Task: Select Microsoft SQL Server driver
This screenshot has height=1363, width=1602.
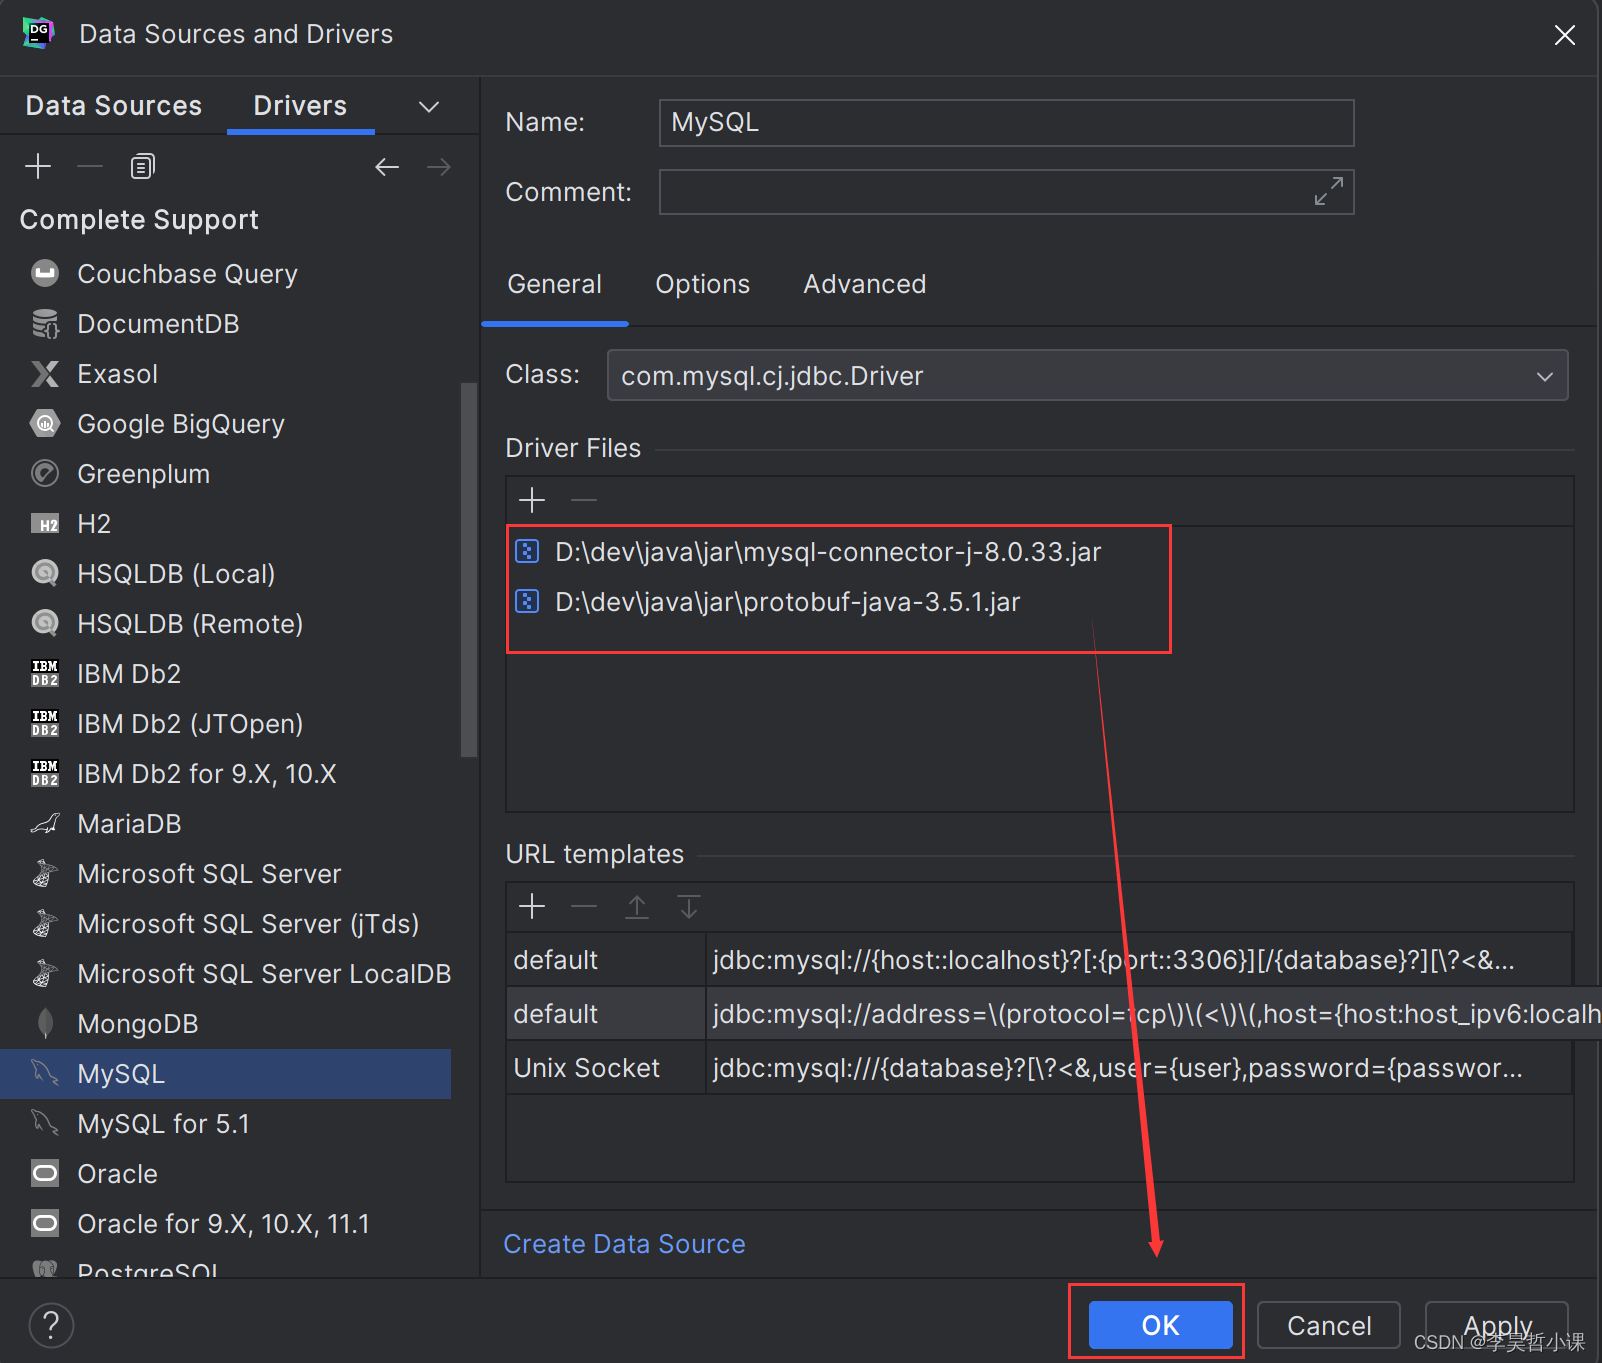Action: (225, 873)
